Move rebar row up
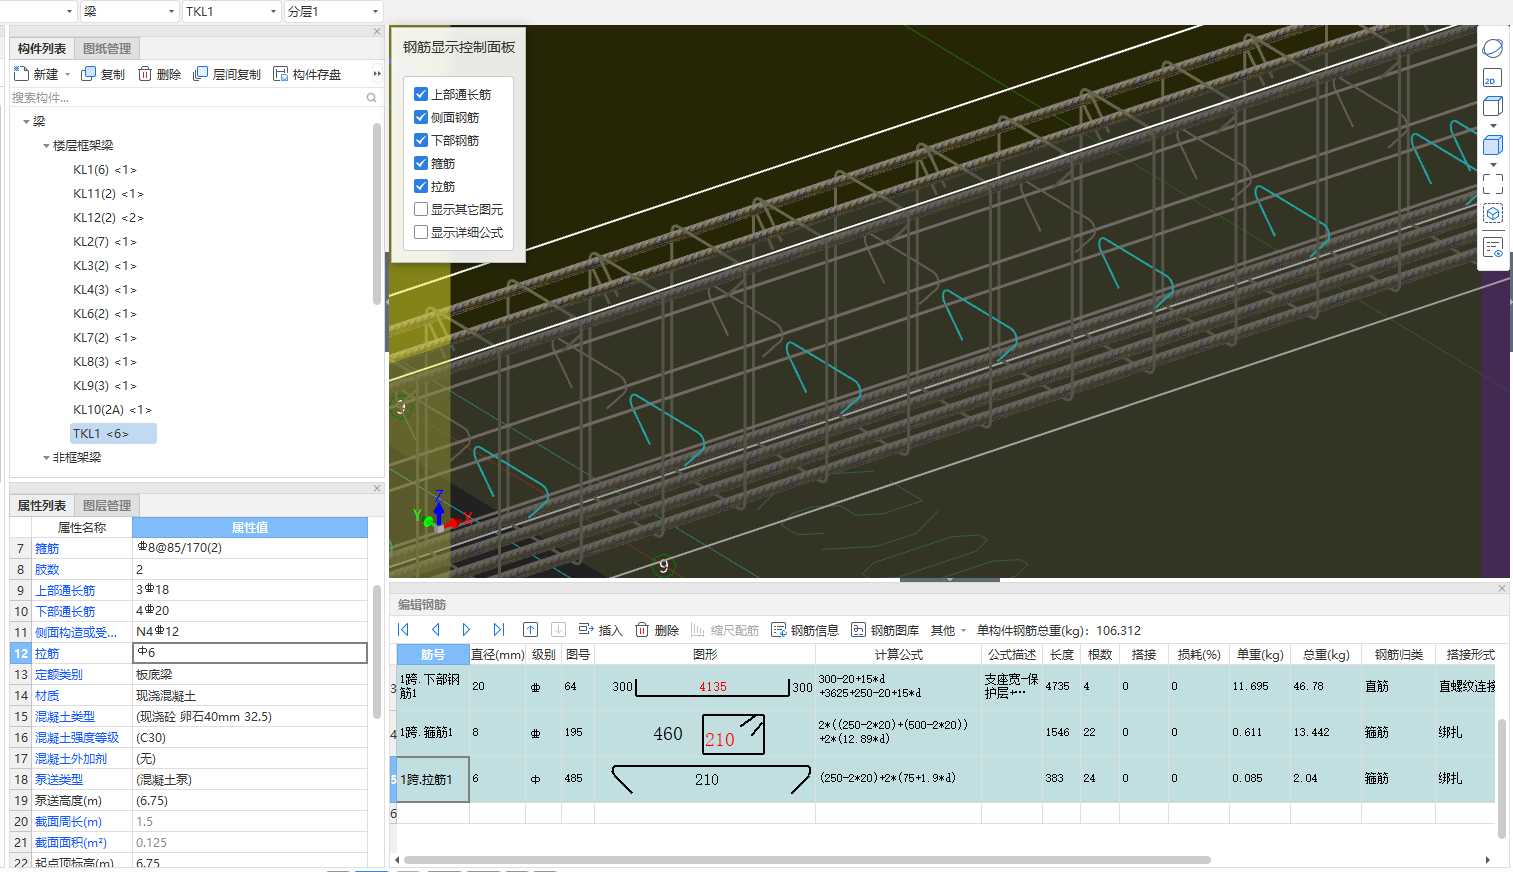1513x872 pixels. [530, 630]
